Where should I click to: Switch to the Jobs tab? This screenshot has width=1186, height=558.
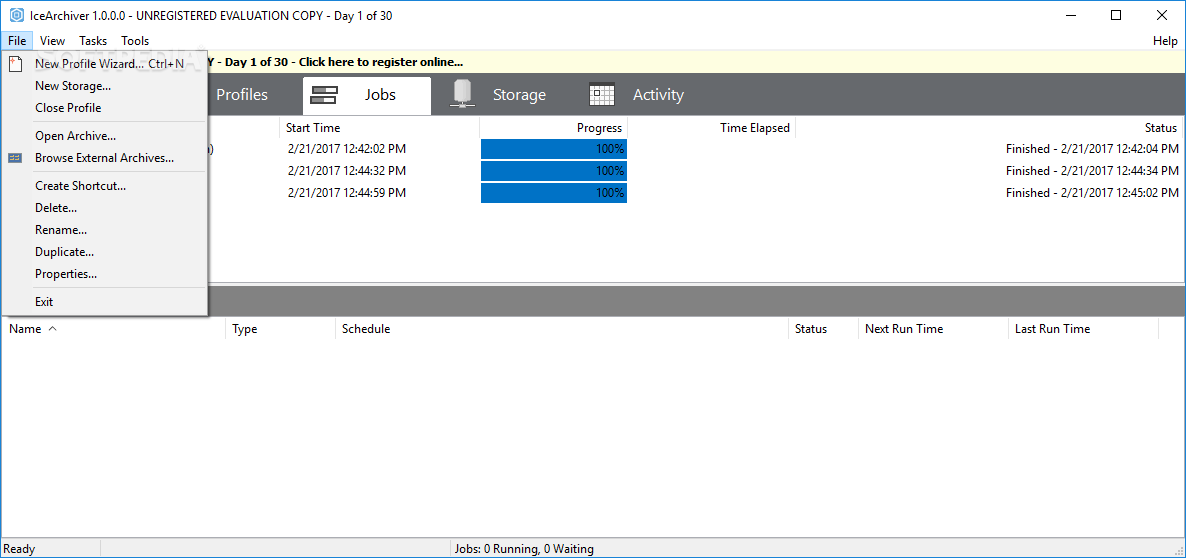(367, 95)
